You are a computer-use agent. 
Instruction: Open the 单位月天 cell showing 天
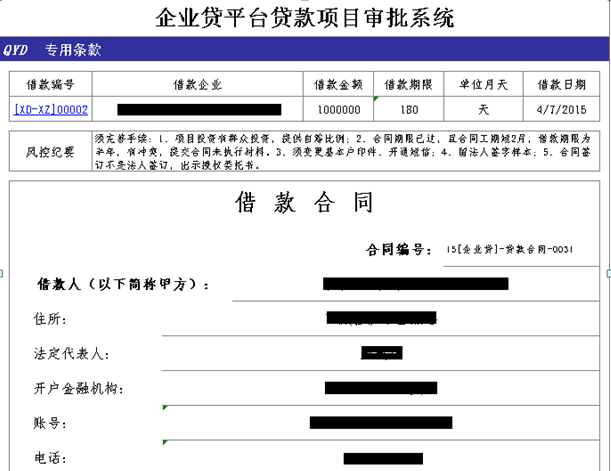[483, 109]
